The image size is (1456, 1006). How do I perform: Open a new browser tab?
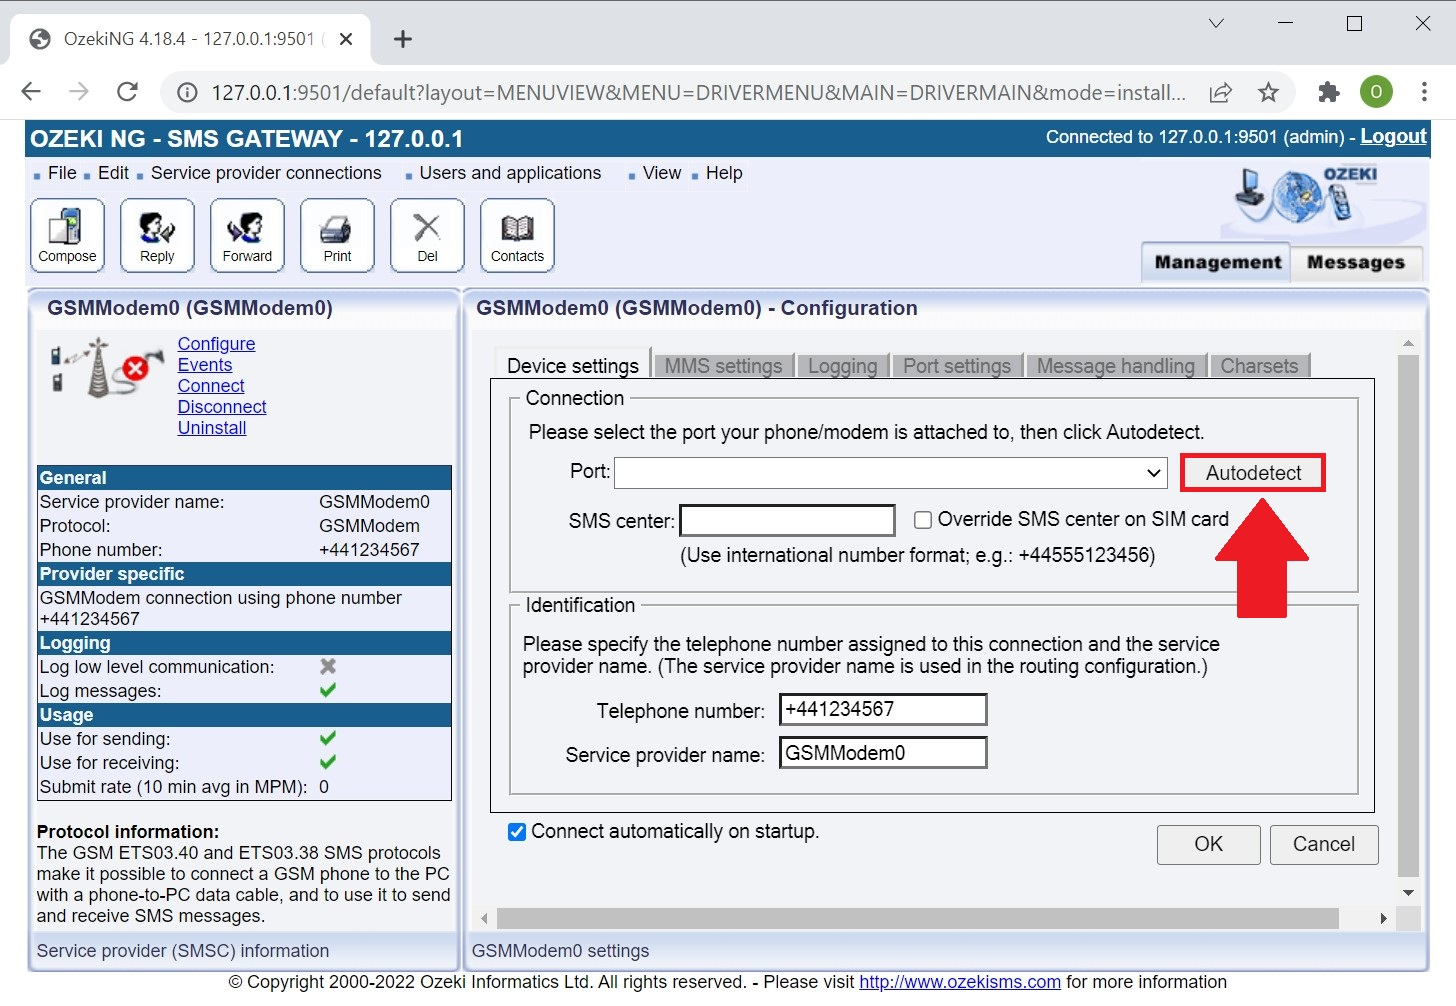pos(403,39)
